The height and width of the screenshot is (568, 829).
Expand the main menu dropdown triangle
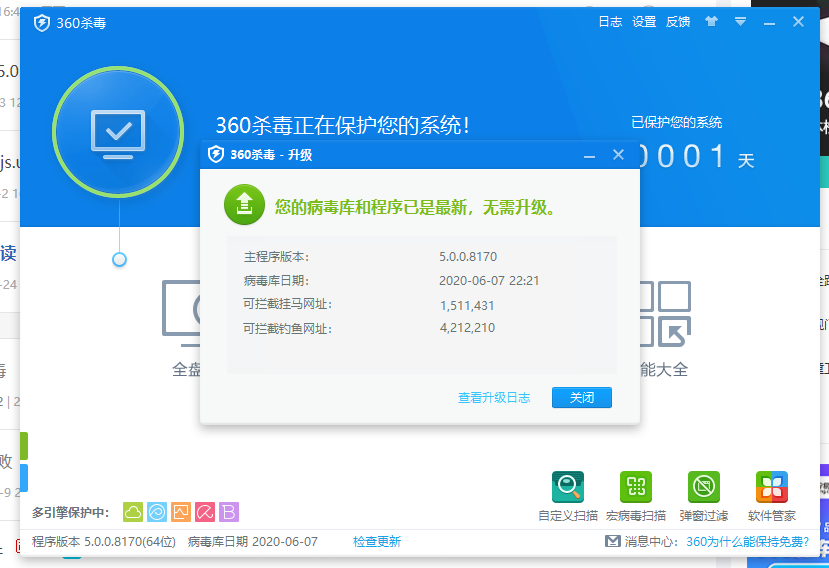click(740, 21)
